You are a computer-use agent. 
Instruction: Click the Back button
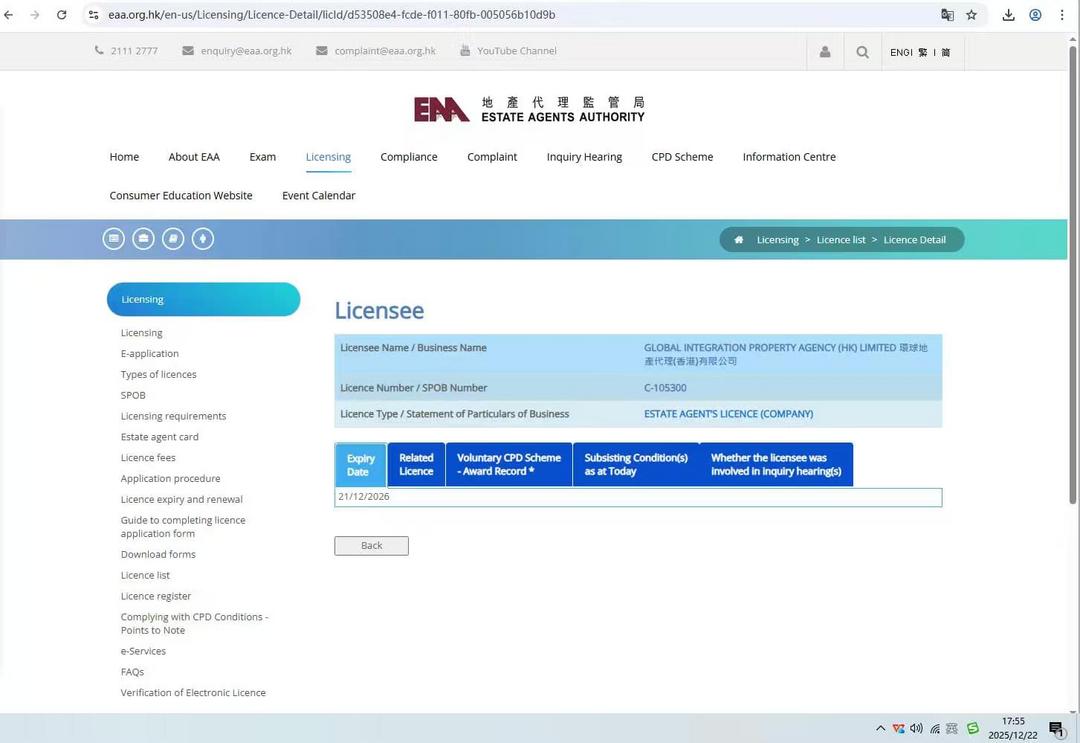pos(371,546)
